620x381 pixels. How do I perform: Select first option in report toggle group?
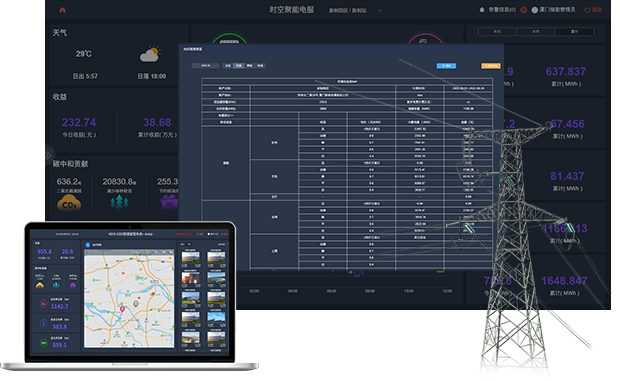tap(228, 66)
